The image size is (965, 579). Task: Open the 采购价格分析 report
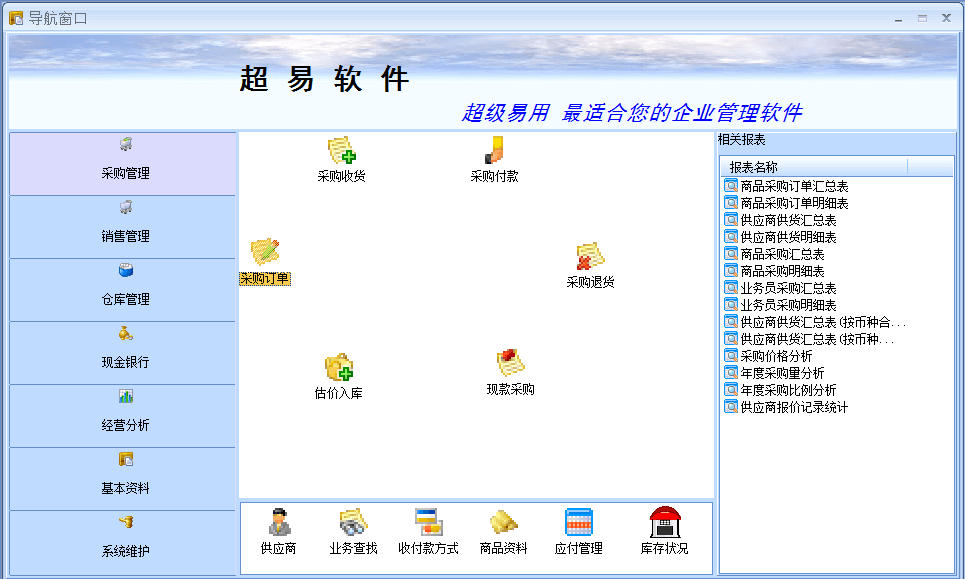[776, 356]
